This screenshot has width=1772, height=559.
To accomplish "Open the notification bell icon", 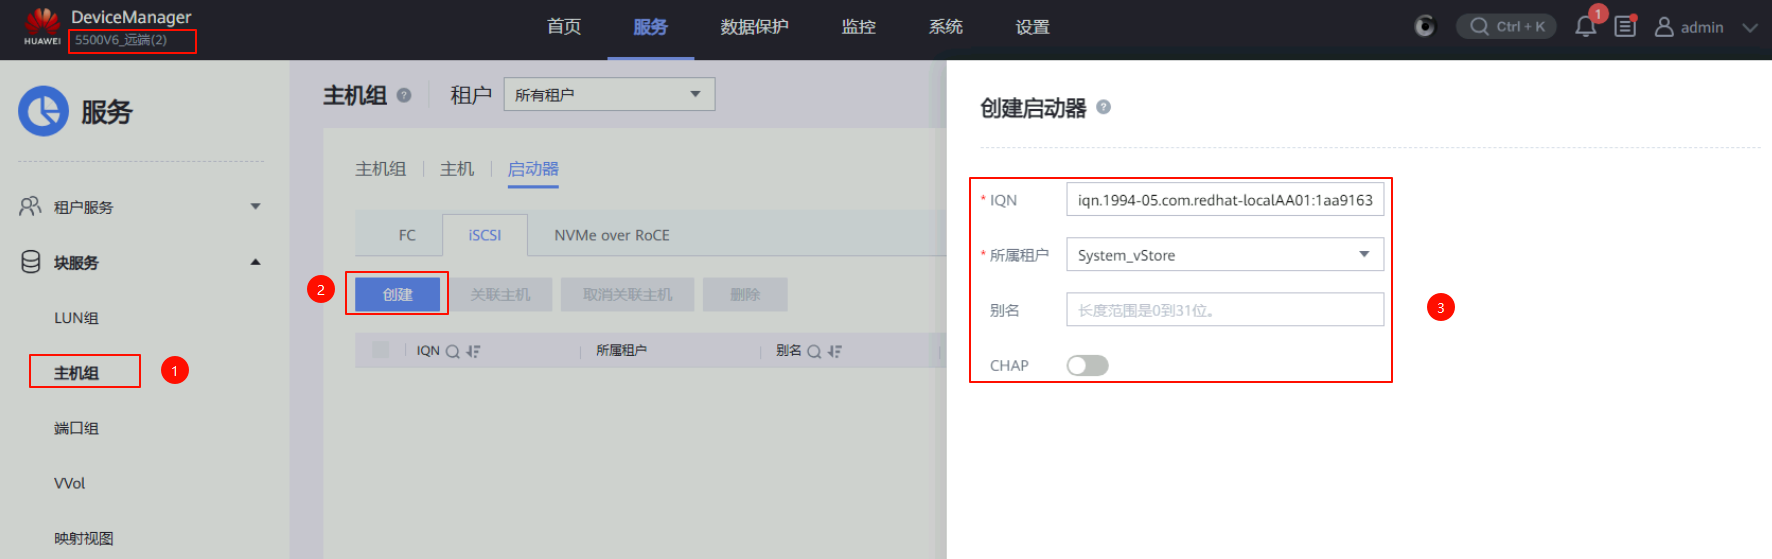I will 1585,27.
